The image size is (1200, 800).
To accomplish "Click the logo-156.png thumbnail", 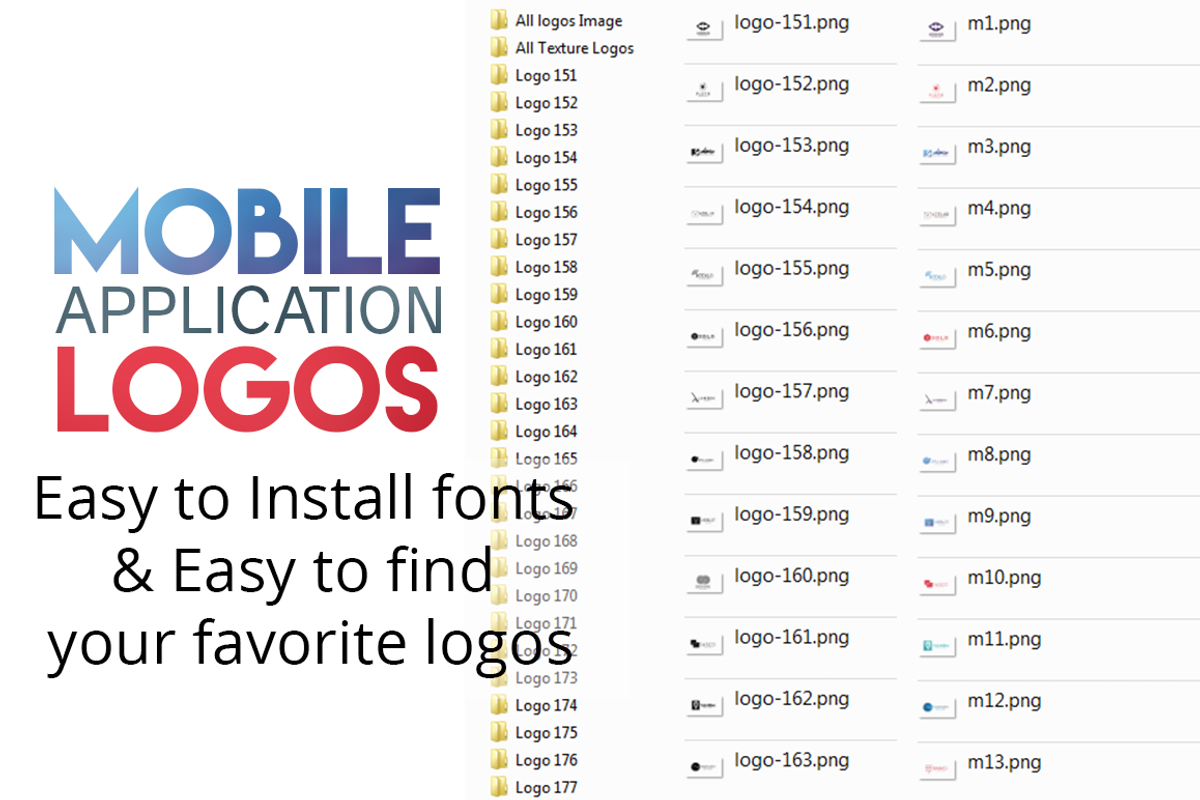I will (x=704, y=337).
